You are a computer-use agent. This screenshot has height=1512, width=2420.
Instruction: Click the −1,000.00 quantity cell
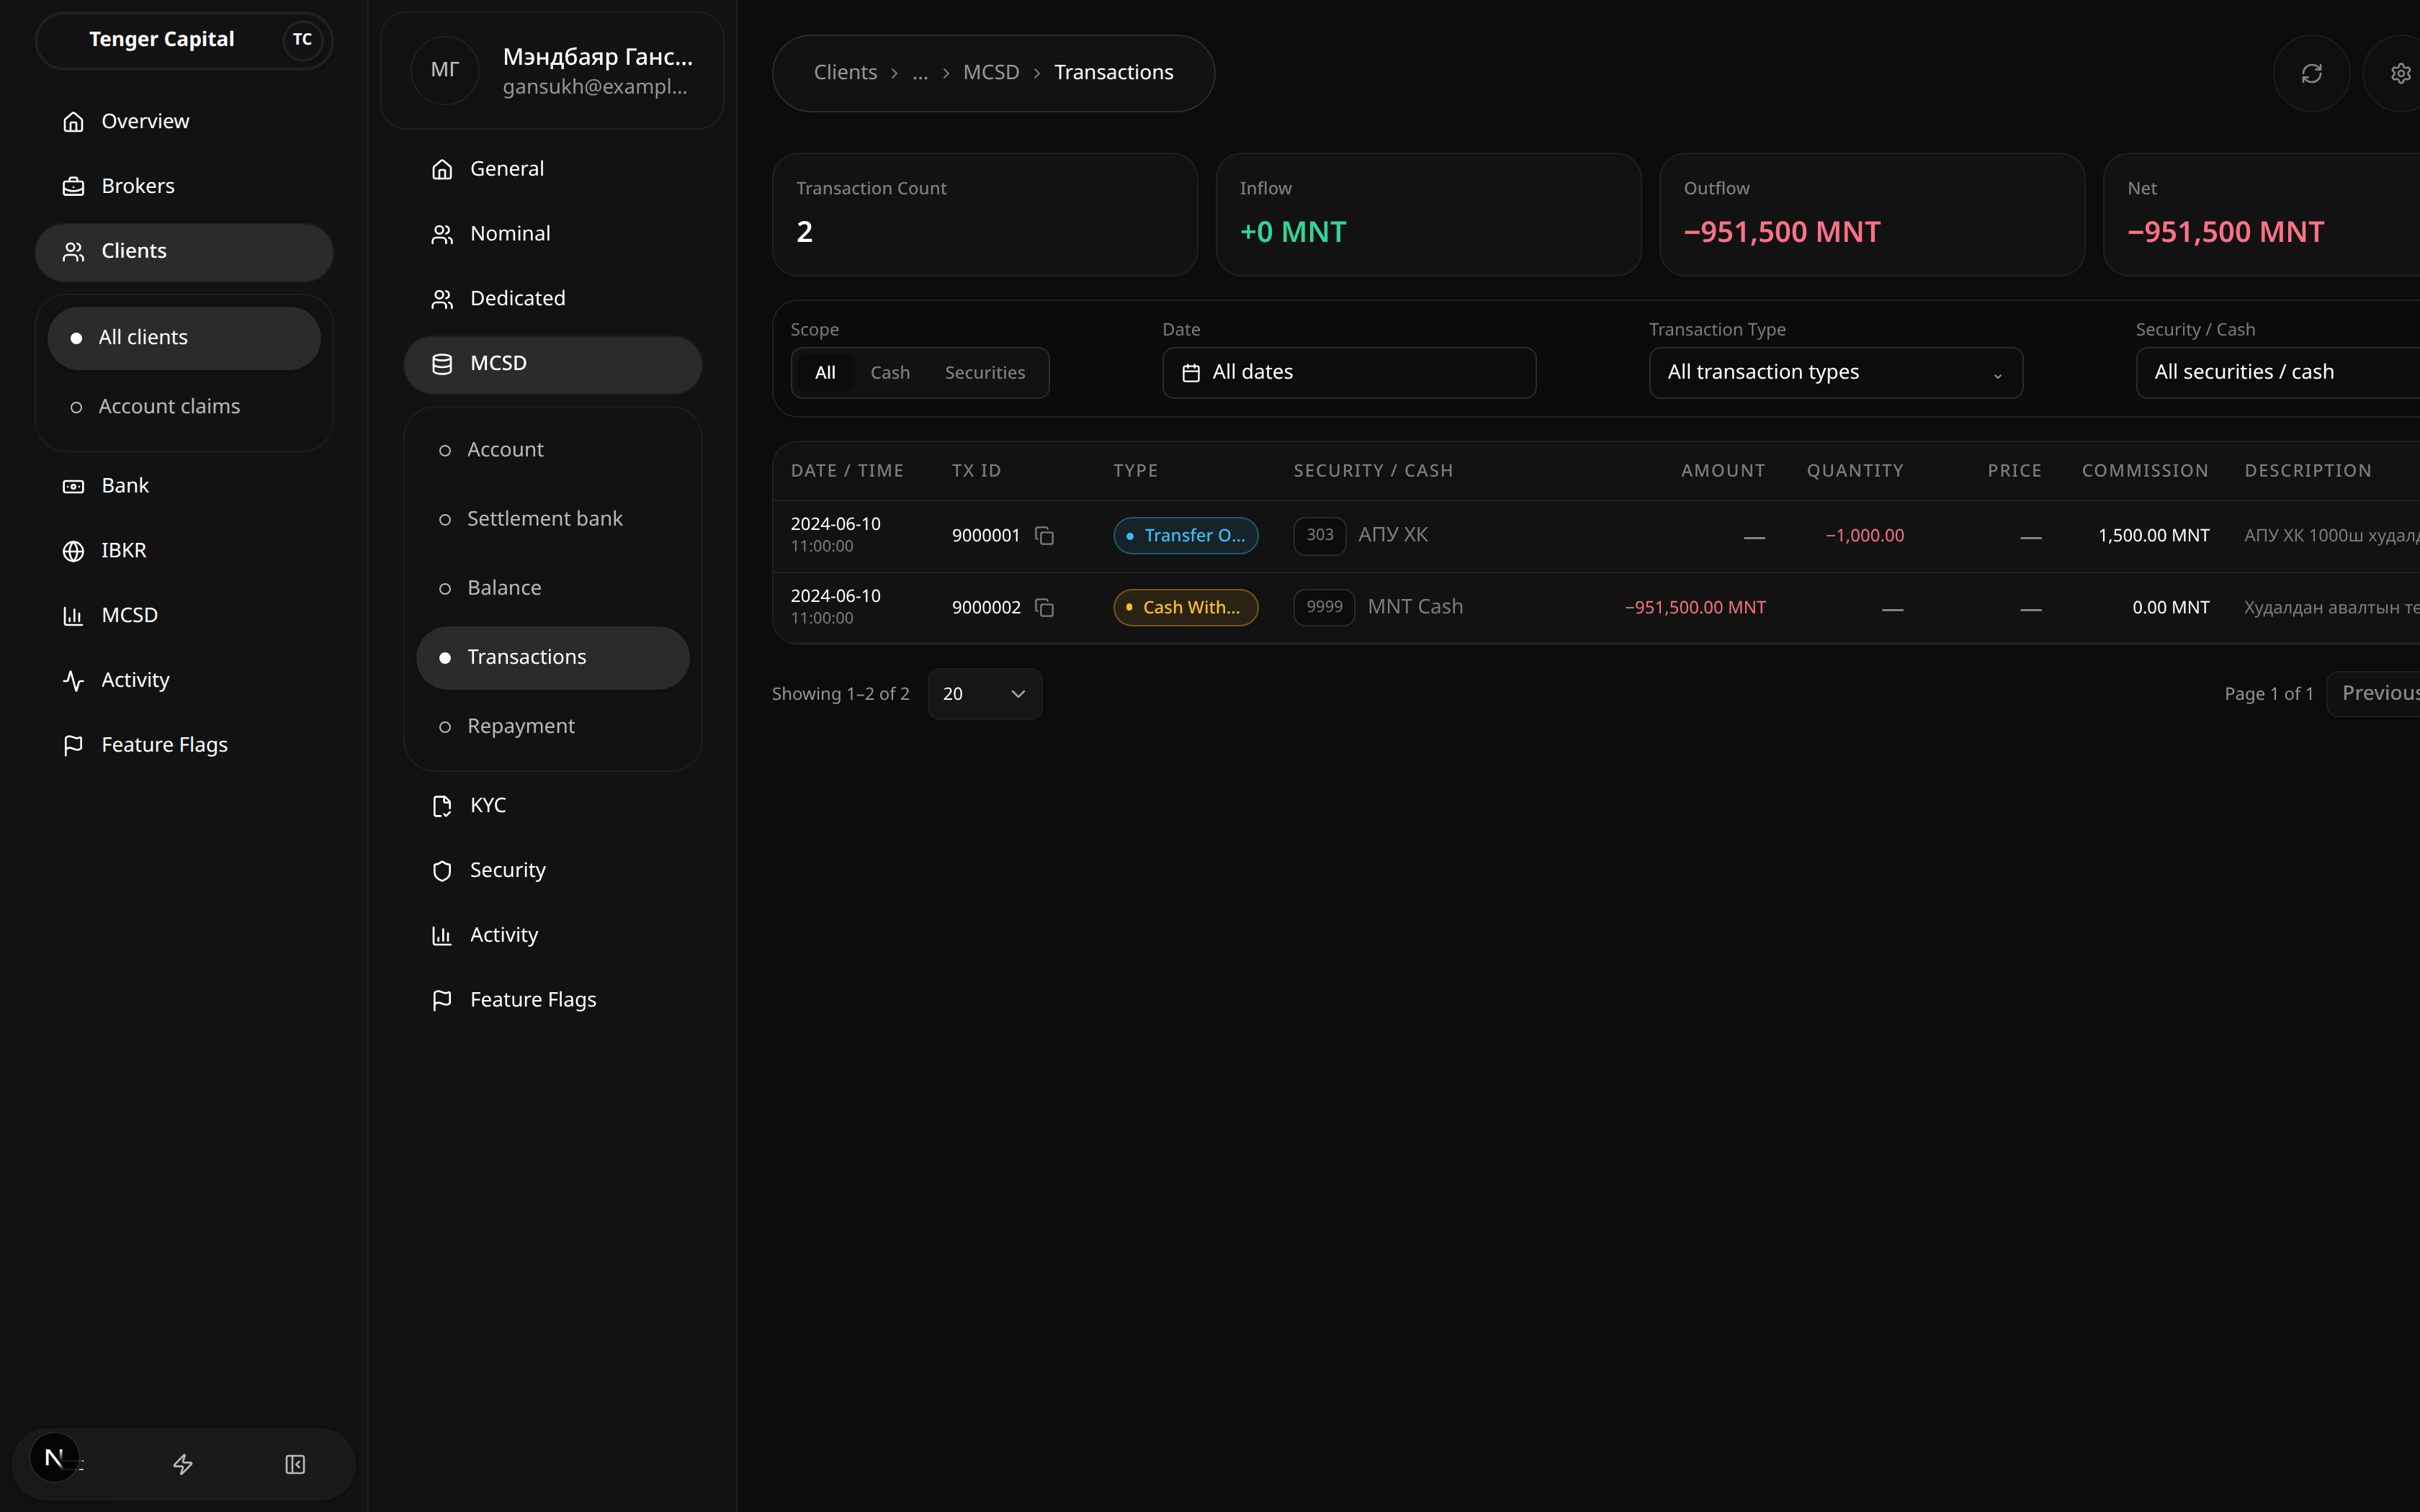click(1864, 536)
